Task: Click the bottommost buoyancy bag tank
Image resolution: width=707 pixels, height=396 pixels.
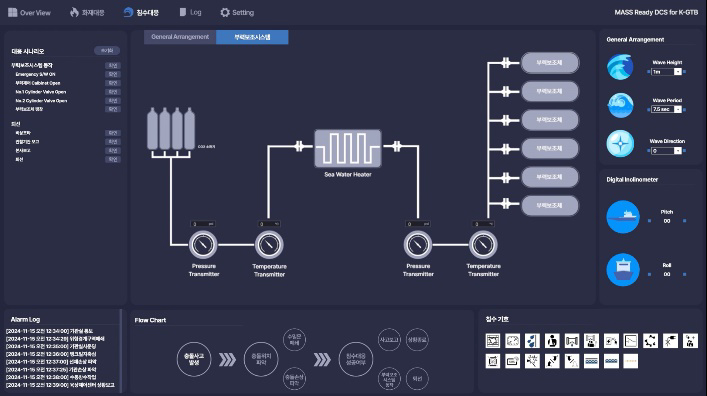Action: pyautogui.click(x=550, y=206)
